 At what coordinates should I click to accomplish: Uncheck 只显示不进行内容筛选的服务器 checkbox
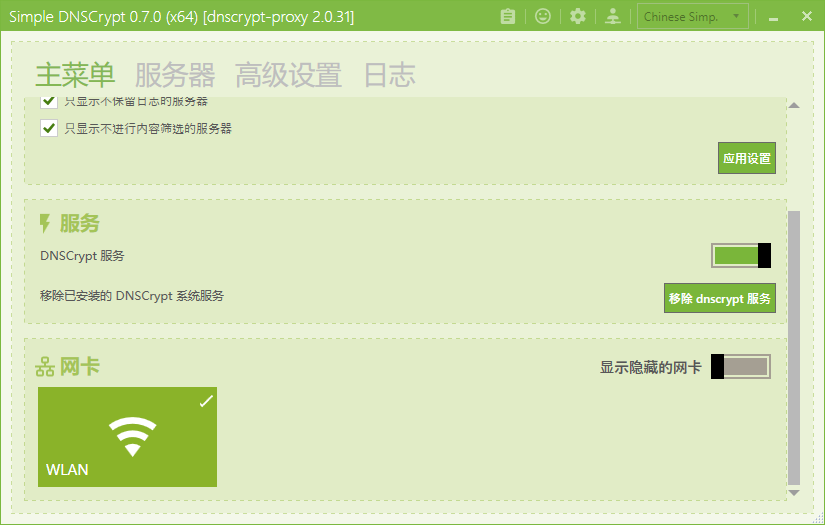point(49,128)
